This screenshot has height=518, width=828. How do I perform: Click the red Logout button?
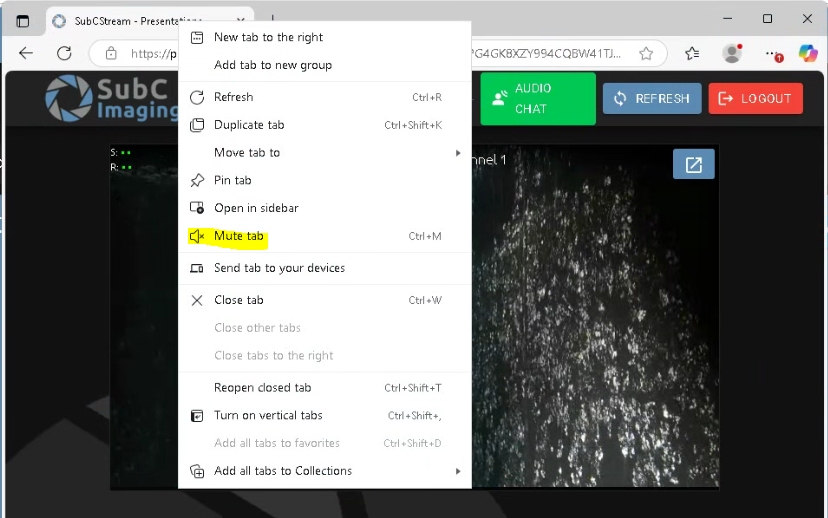click(755, 98)
